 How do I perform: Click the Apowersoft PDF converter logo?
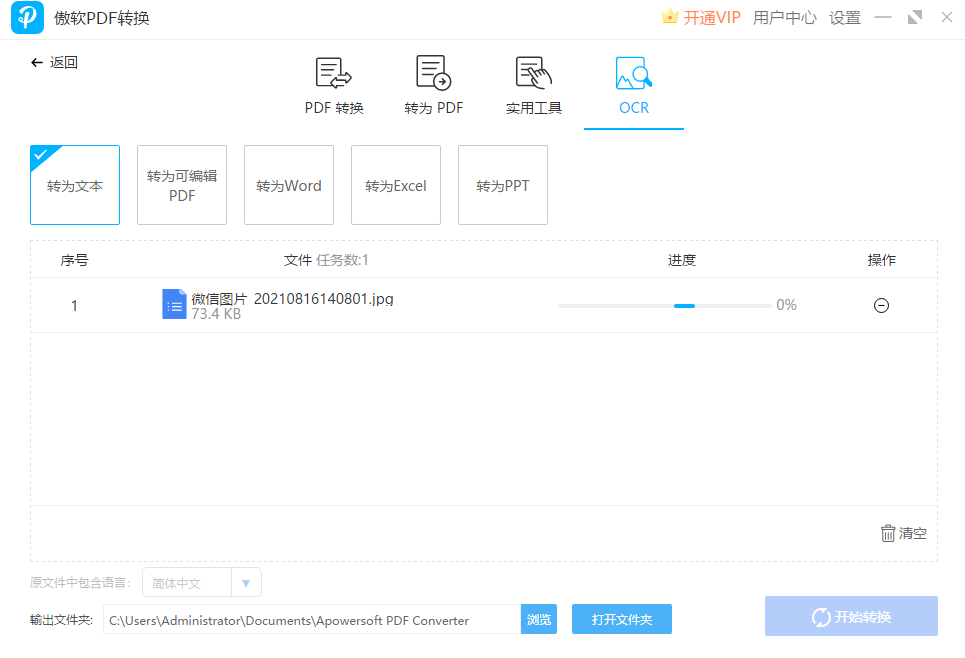point(27,17)
